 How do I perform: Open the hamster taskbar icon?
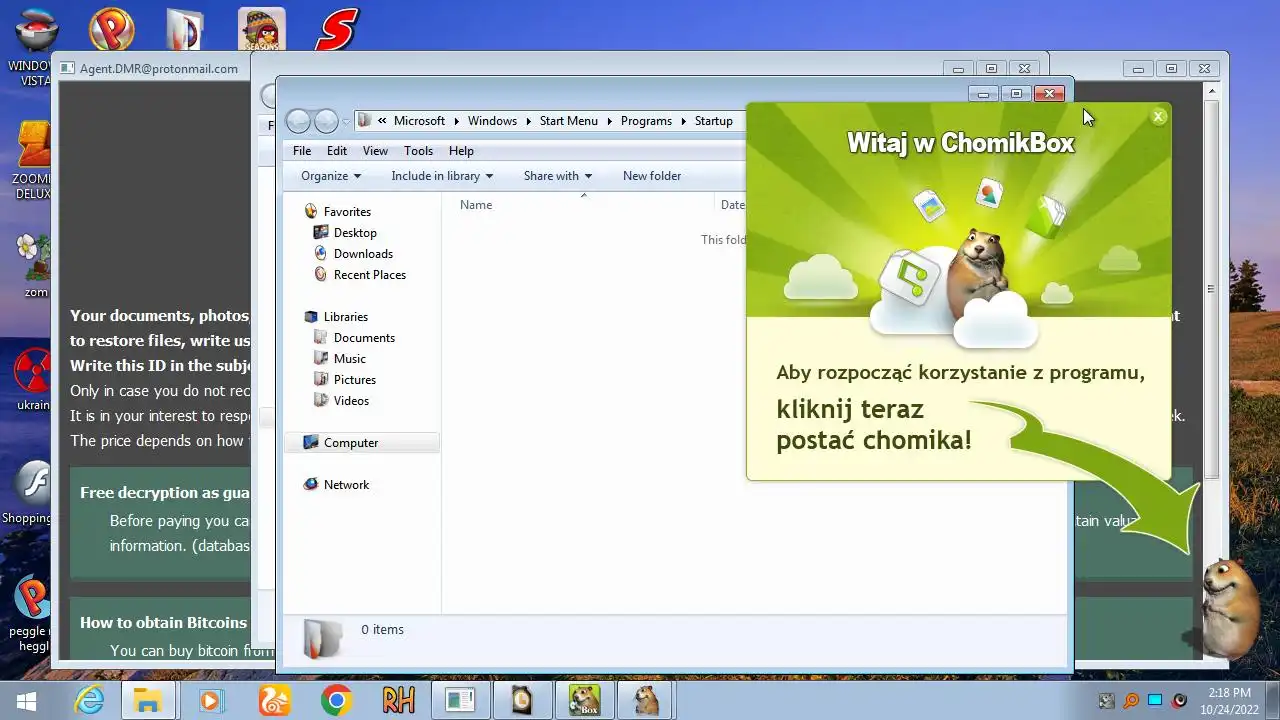point(645,701)
